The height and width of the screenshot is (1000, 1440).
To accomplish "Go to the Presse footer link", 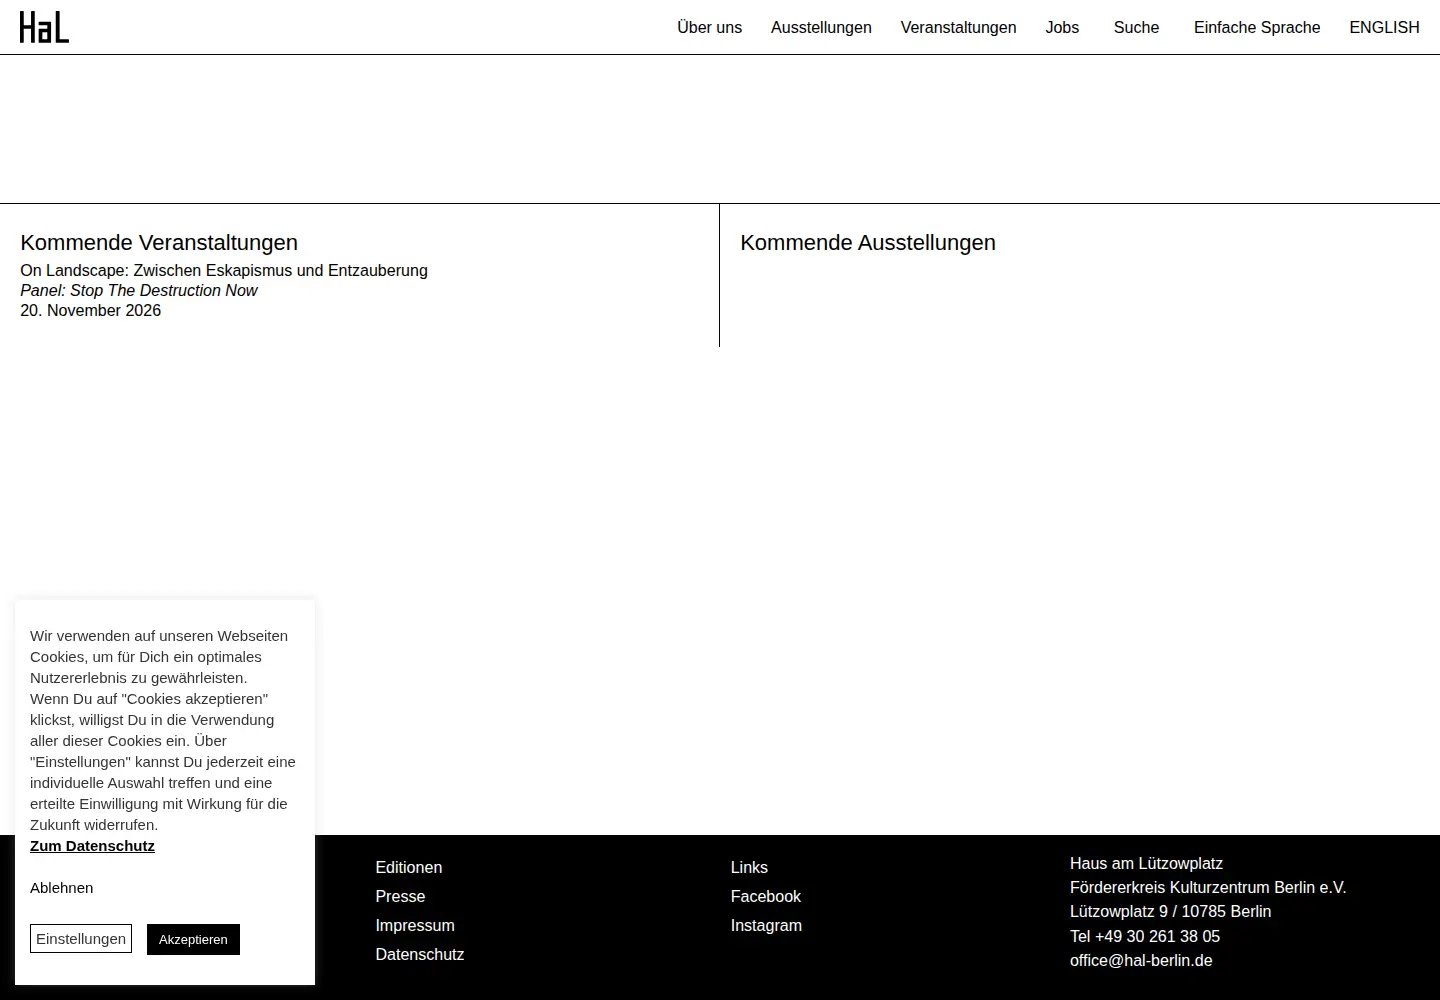I will click(x=400, y=897).
